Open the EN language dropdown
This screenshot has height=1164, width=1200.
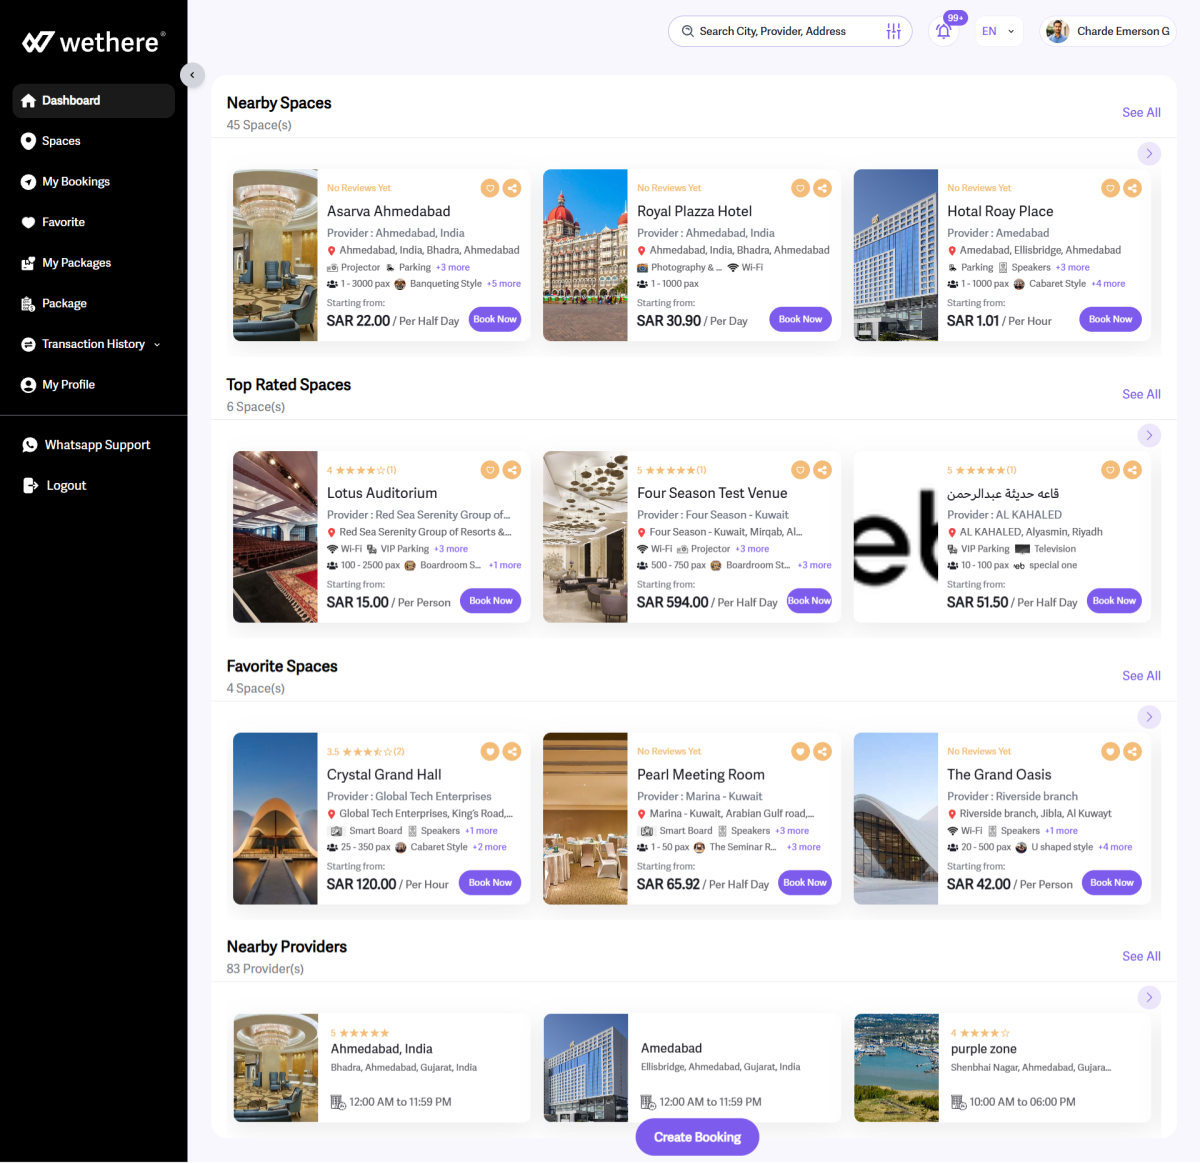point(997,32)
